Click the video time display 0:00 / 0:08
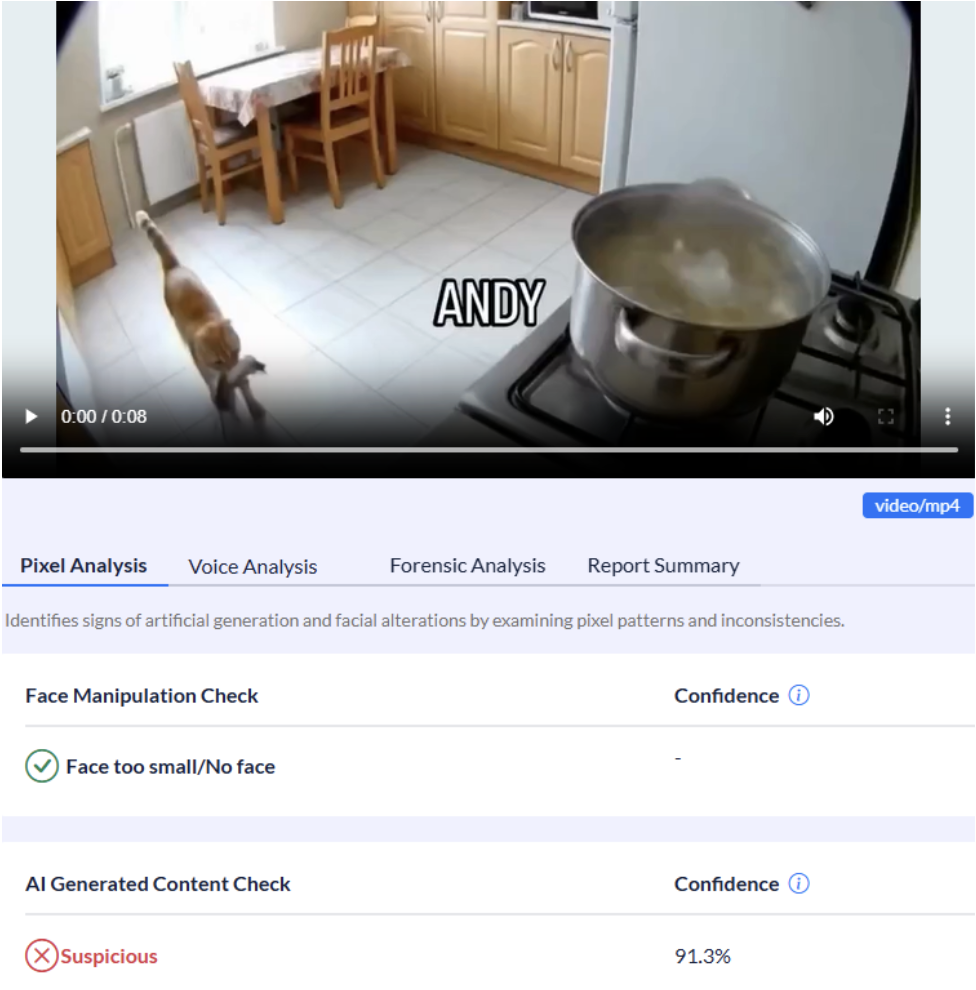Image resolution: width=976 pixels, height=990 pixels. coord(104,417)
